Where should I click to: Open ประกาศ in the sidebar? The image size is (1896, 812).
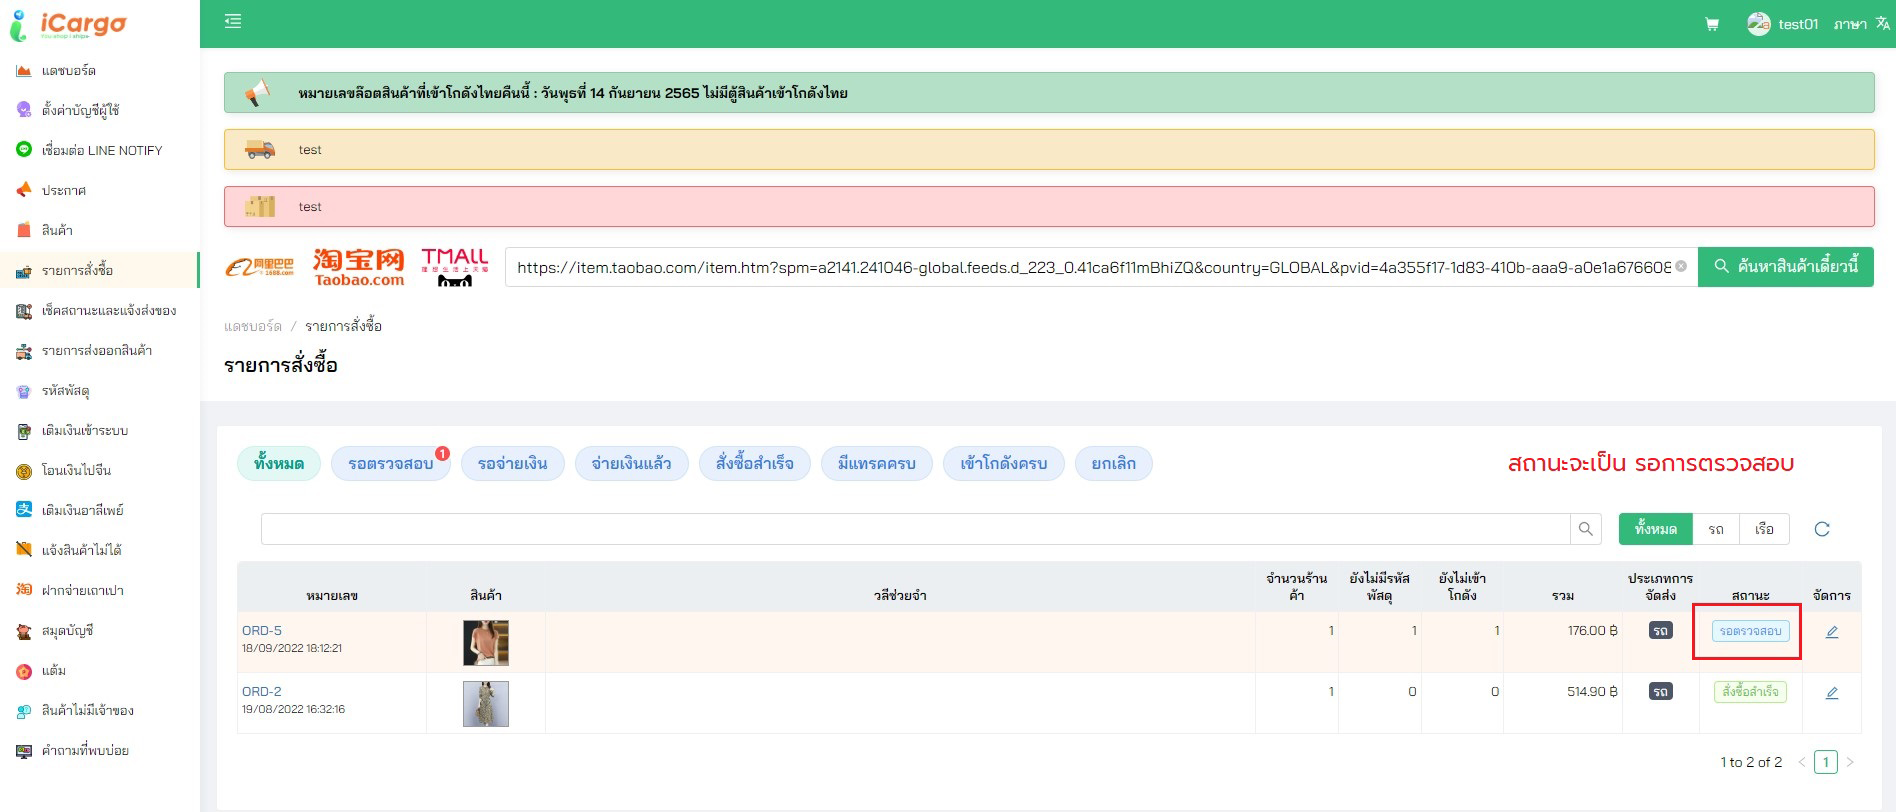coord(63,190)
